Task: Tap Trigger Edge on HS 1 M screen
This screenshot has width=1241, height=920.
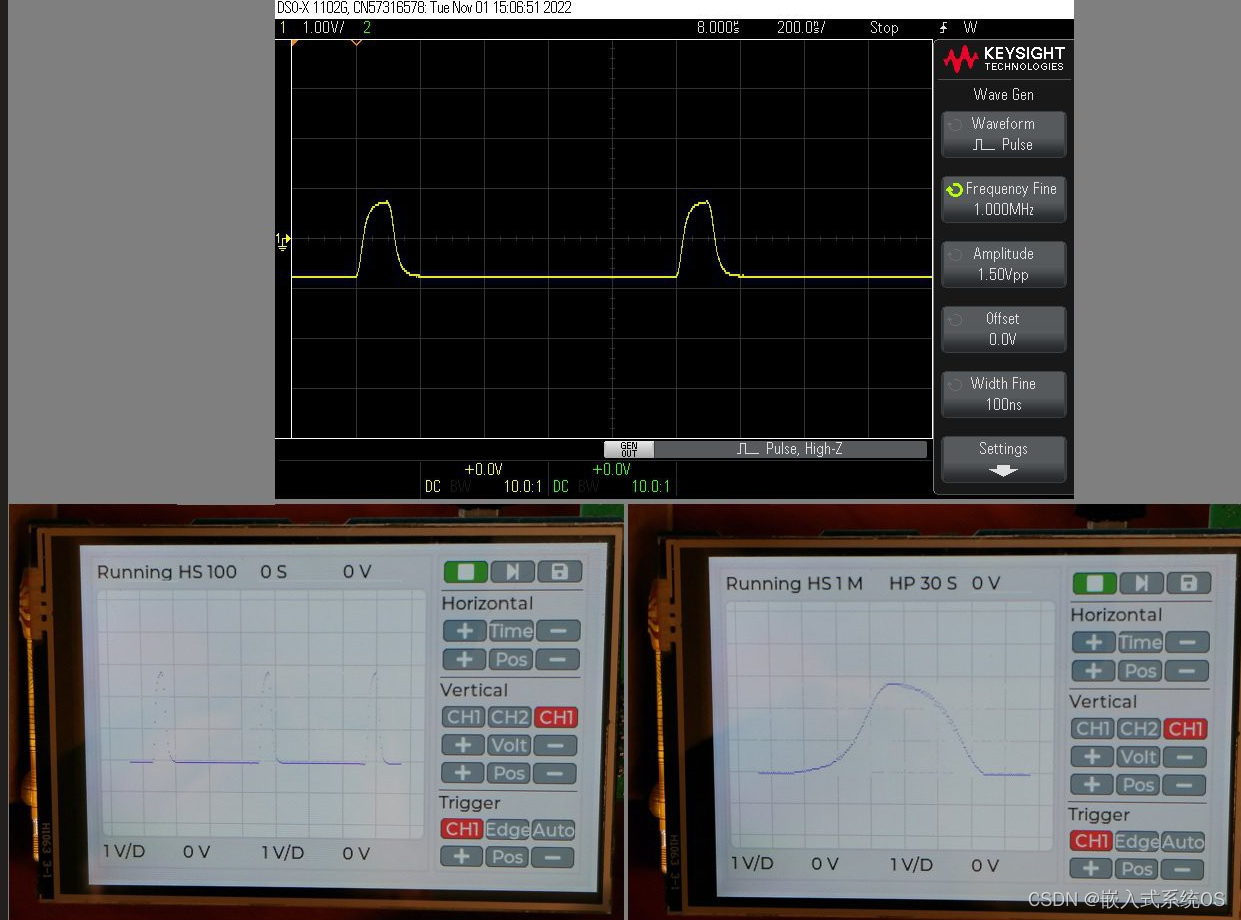Action: click(1138, 842)
